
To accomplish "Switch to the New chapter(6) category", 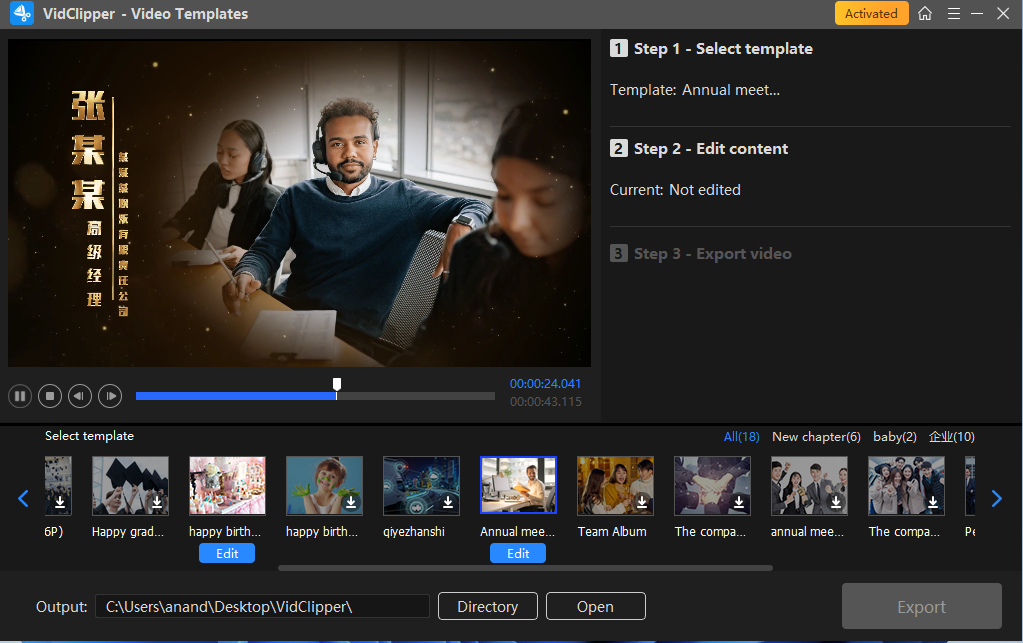I will click(816, 437).
